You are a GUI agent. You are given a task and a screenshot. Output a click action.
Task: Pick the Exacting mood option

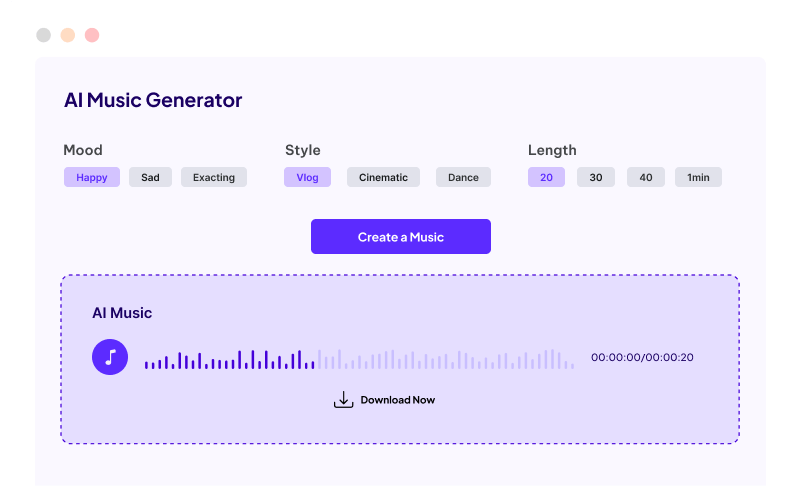coord(214,178)
